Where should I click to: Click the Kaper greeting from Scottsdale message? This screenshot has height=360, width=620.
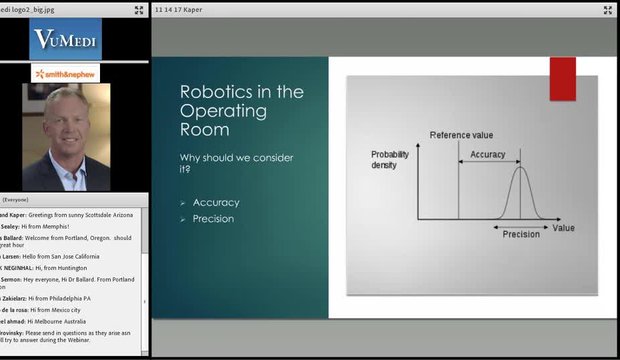[66, 215]
